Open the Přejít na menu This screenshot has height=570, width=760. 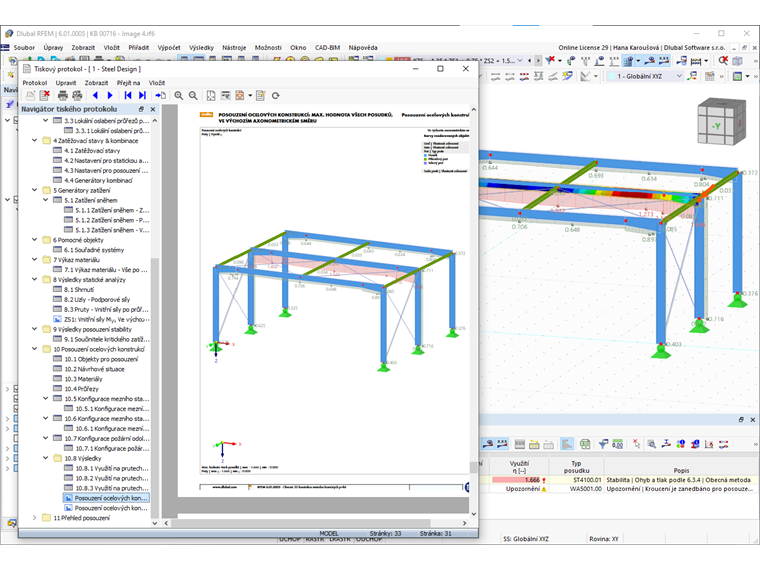[128, 83]
